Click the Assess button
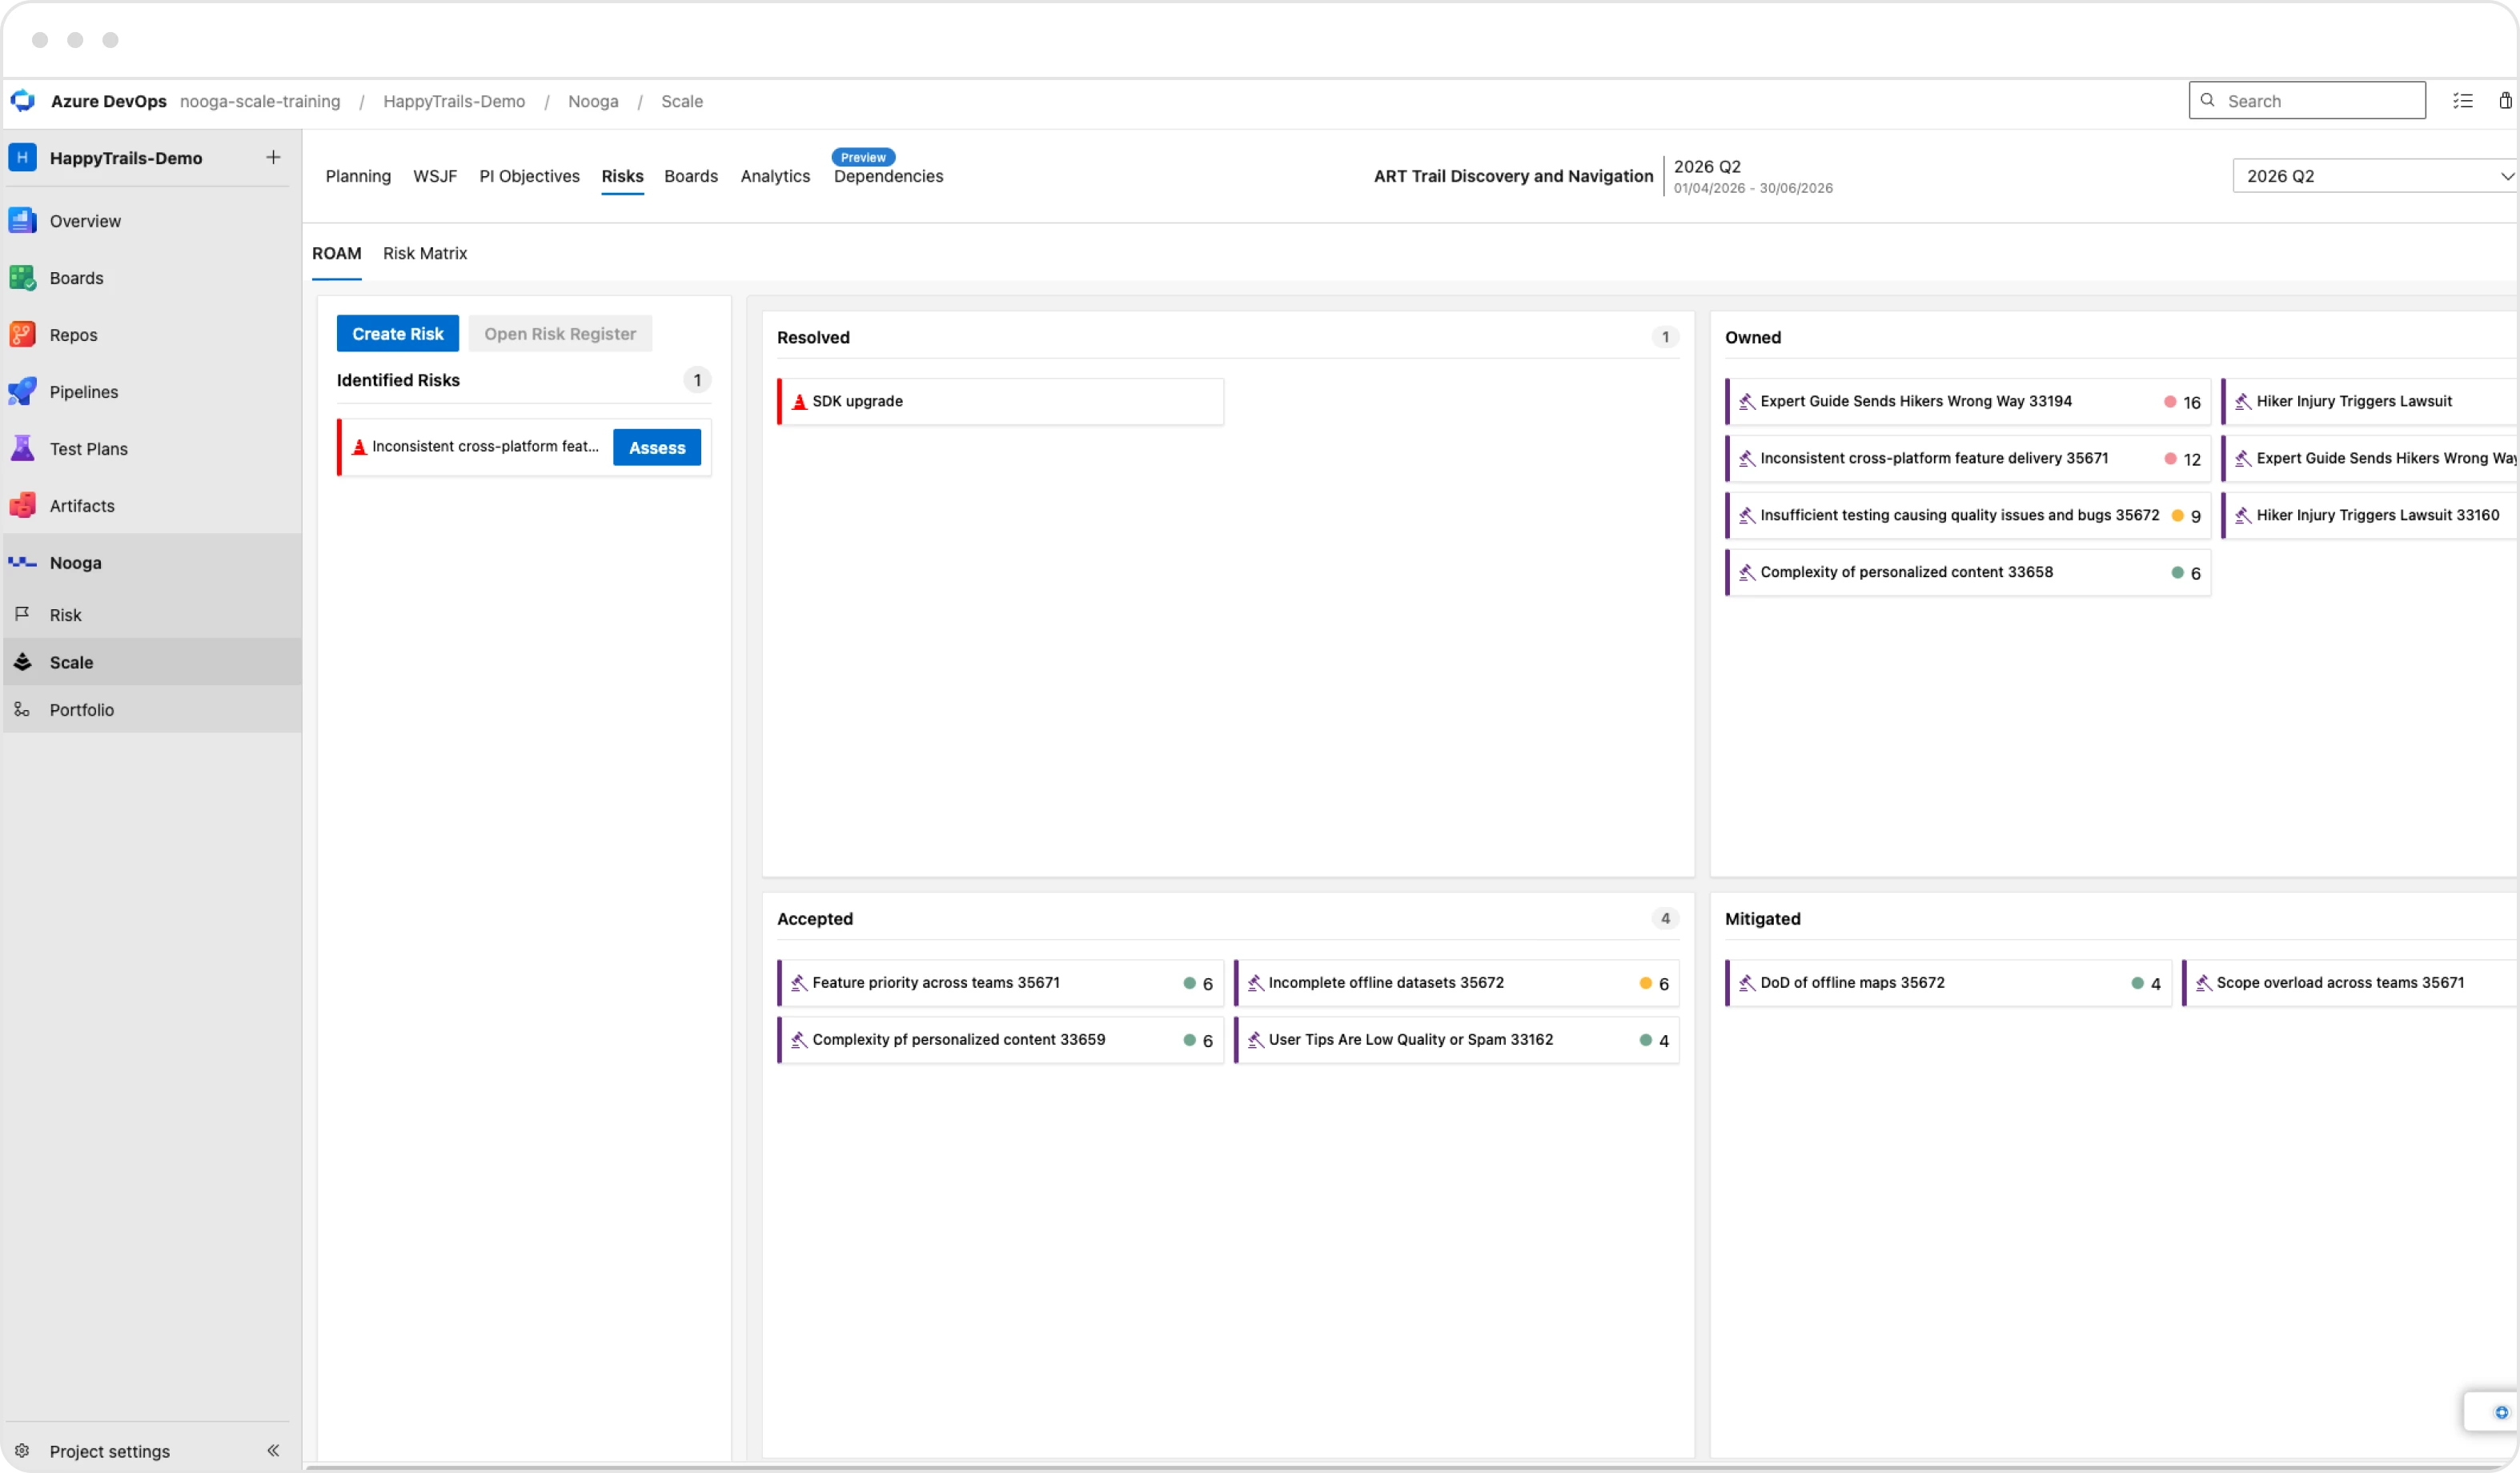The width and height of the screenshot is (2520, 1473). [657, 448]
